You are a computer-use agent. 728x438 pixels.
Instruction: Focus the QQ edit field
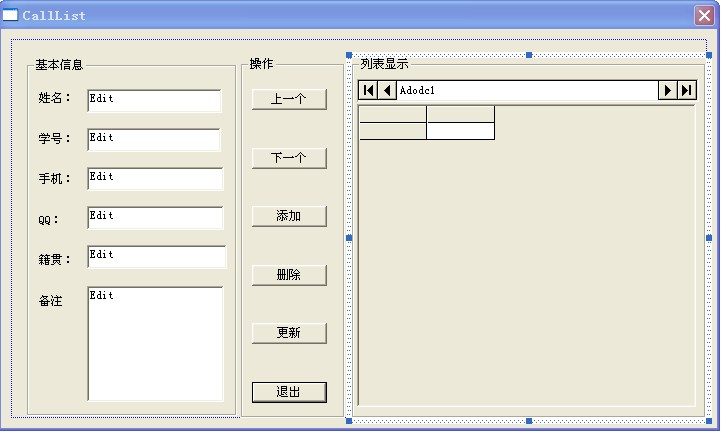(x=155, y=218)
